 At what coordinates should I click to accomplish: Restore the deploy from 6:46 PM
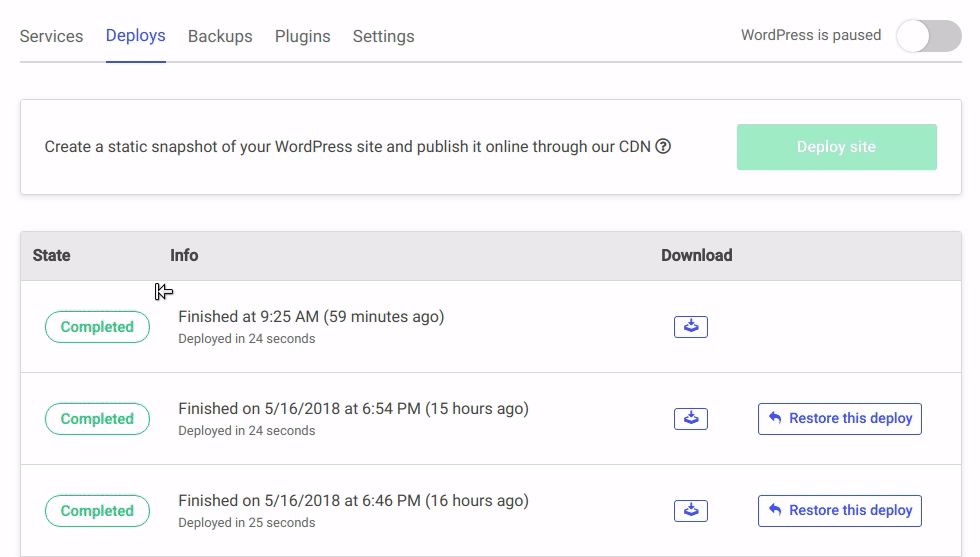[839, 511]
